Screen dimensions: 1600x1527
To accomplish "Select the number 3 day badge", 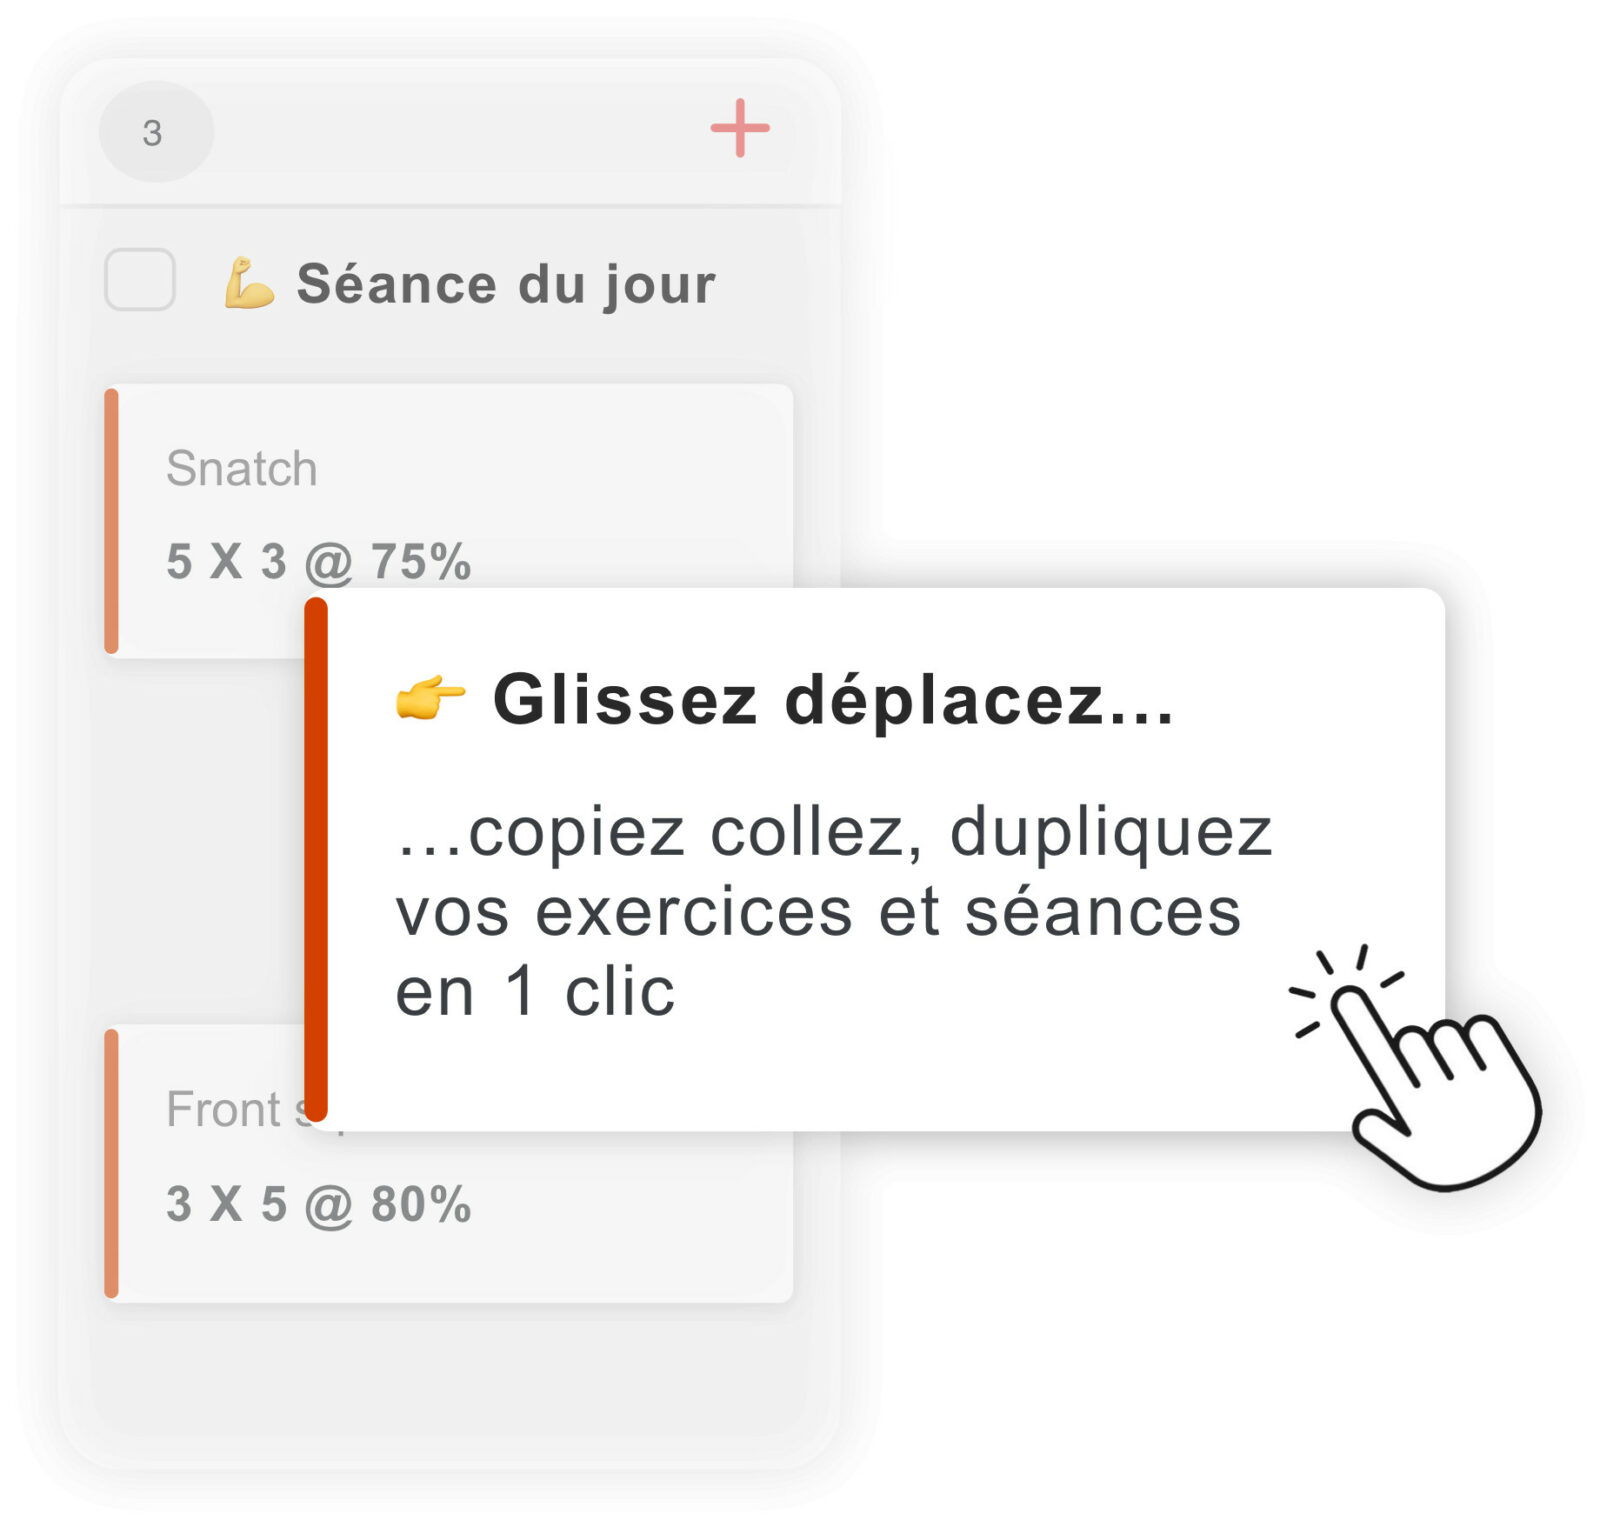I will 155,132.
